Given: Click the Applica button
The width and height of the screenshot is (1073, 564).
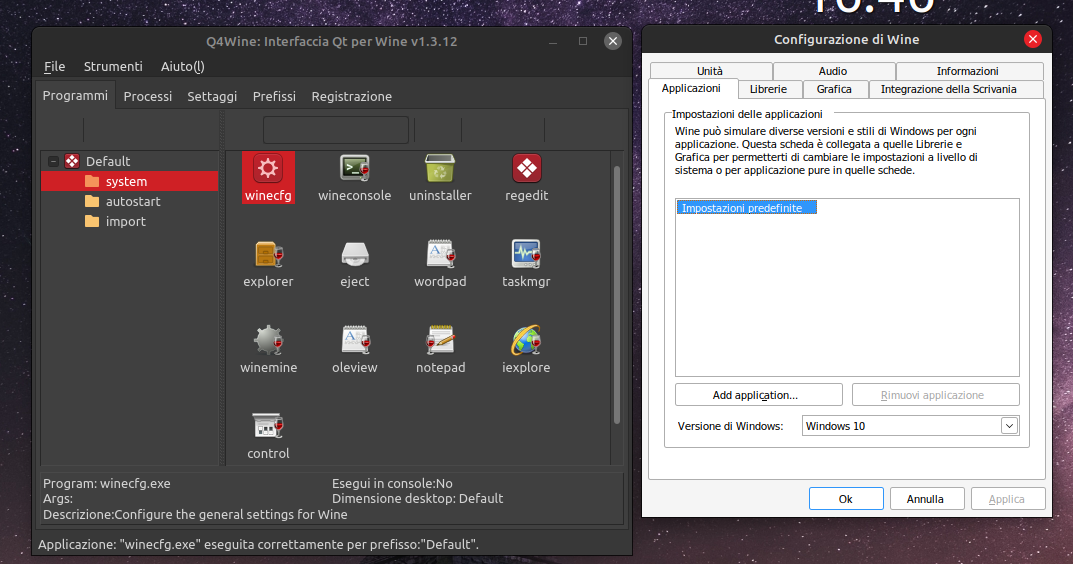Looking at the screenshot, I should 1008,499.
